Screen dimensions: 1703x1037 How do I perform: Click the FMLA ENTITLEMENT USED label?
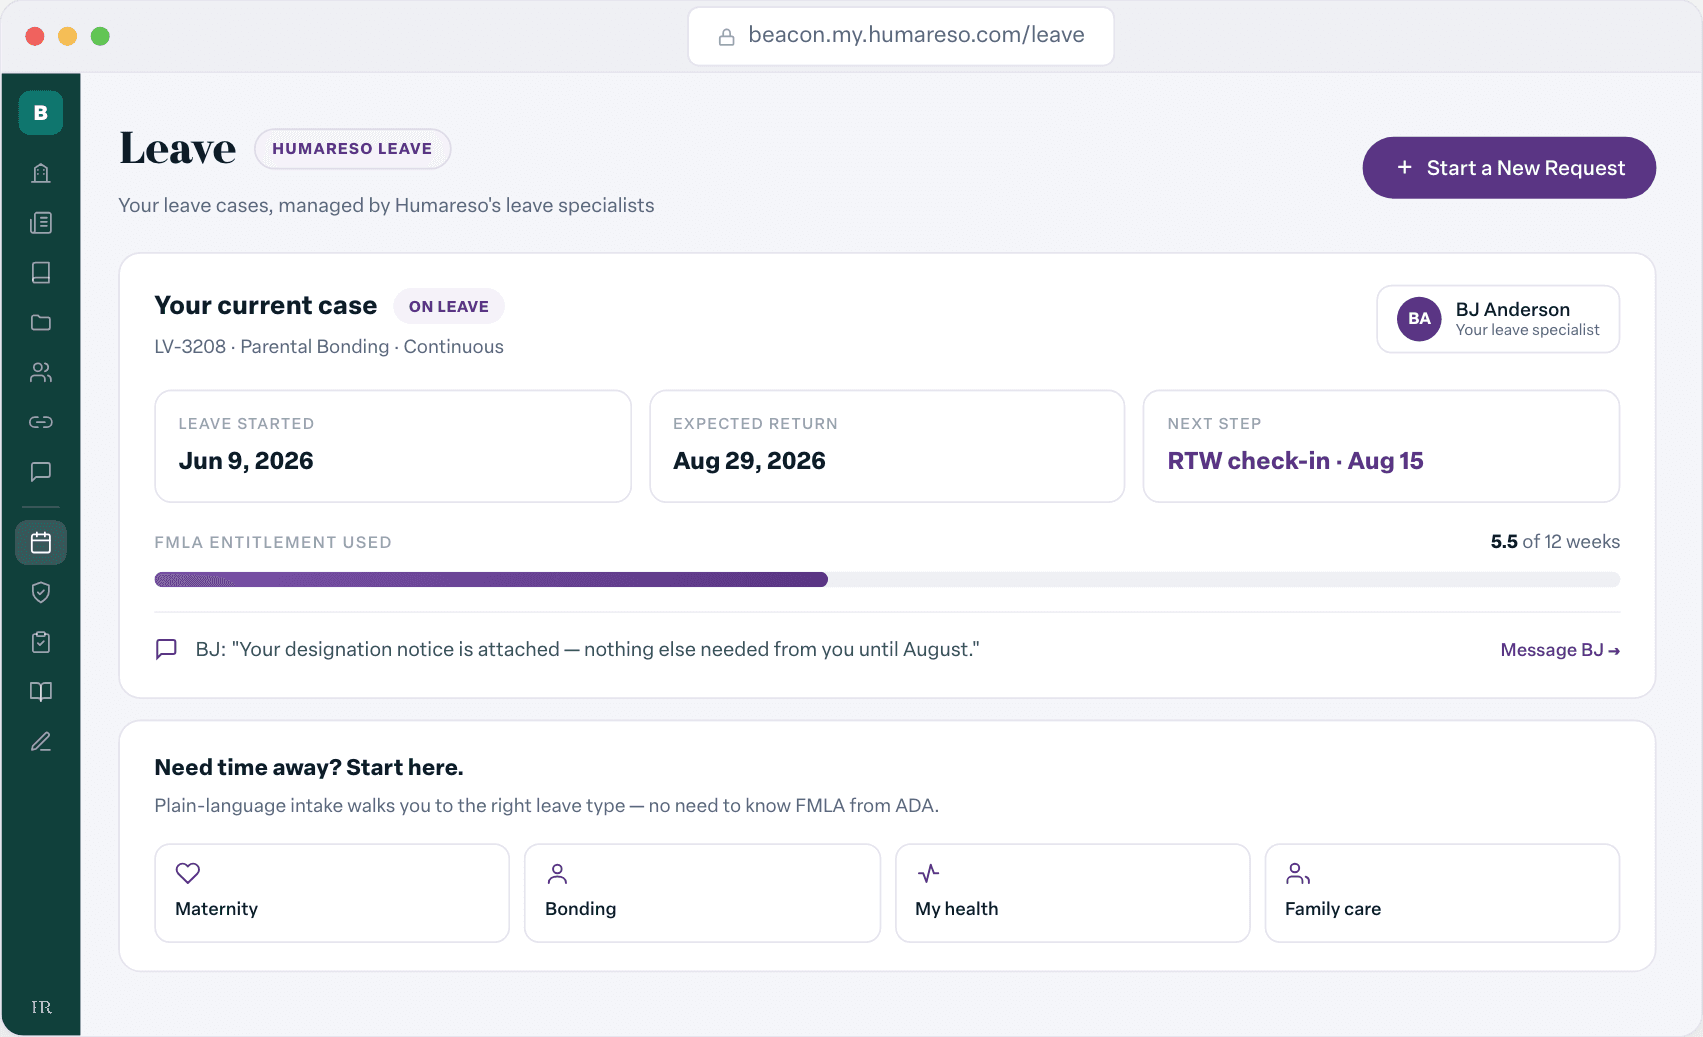tap(273, 542)
